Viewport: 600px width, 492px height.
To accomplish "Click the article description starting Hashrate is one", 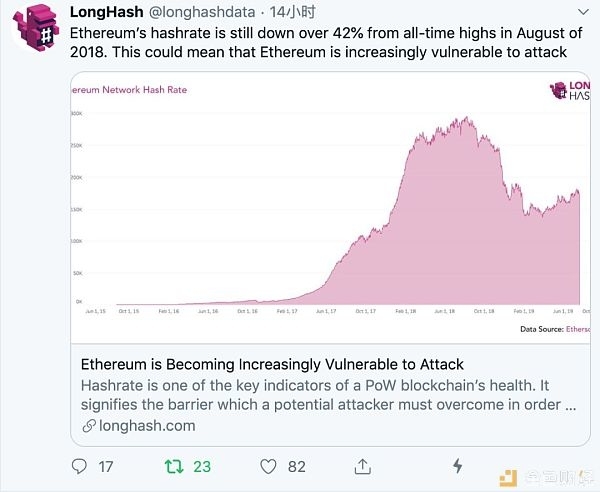I will coord(328,395).
